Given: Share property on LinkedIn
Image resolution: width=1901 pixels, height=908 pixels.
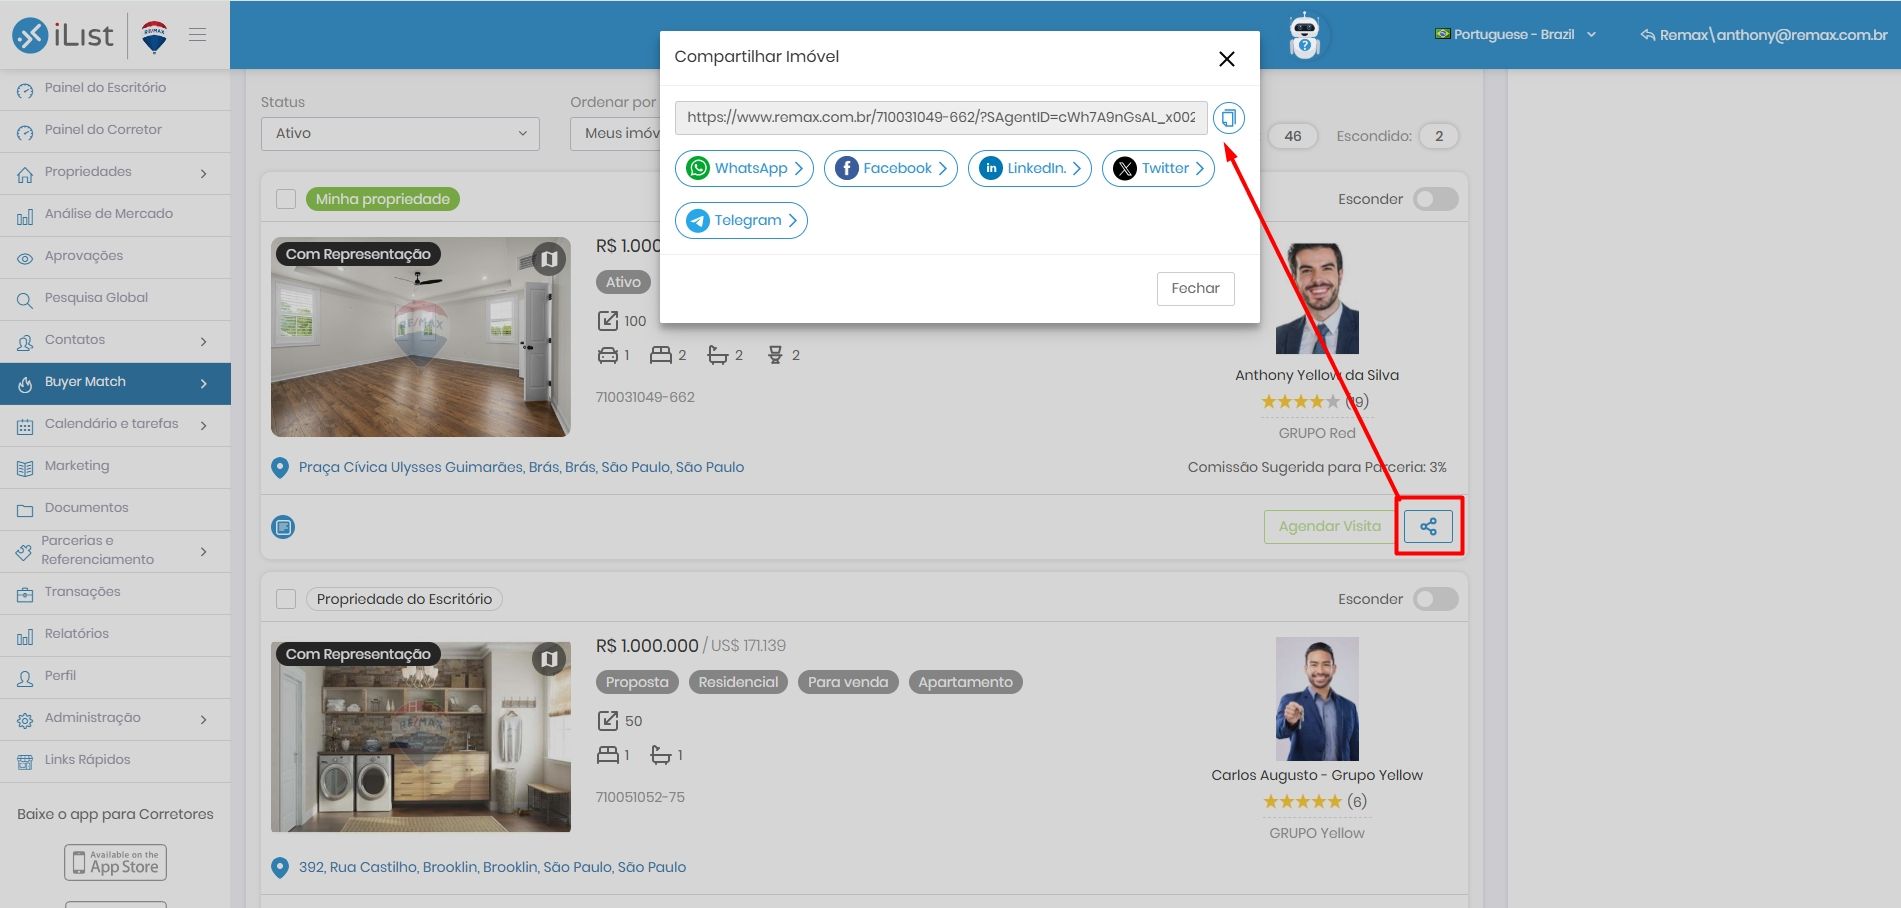Looking at the screenshot, I should coord(1029,168).
